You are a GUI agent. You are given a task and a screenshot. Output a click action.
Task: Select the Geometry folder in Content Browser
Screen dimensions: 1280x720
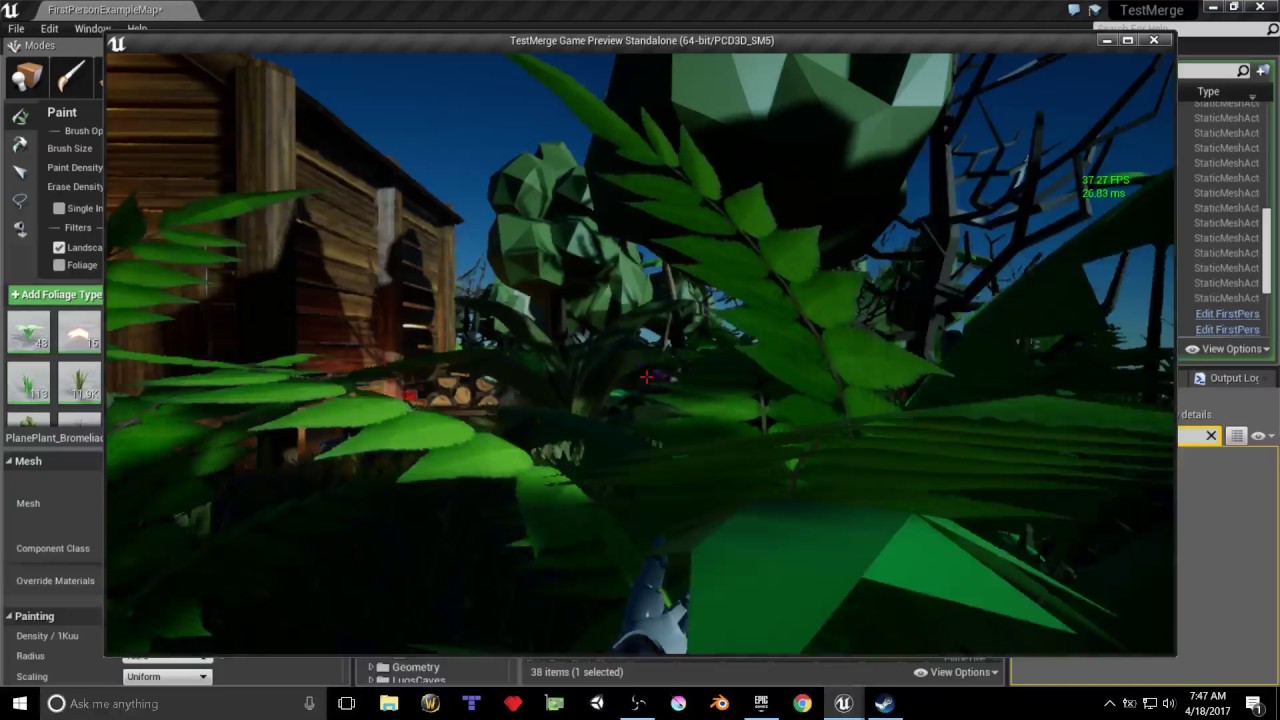tap(415, 667)
